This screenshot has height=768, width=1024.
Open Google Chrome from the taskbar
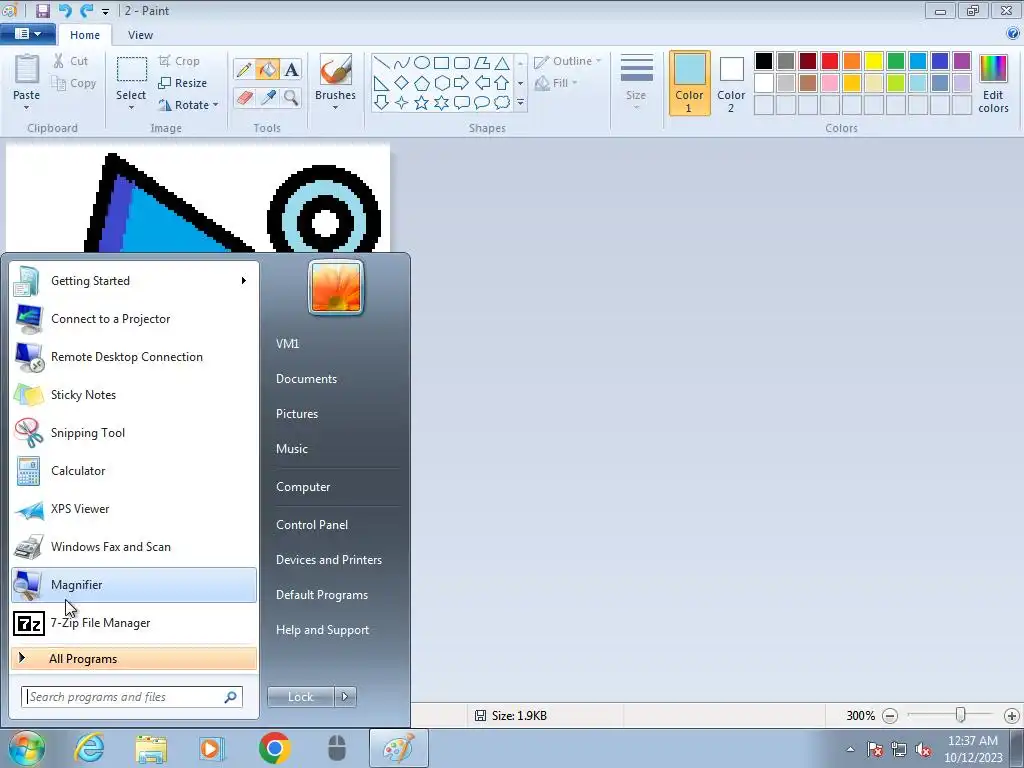point(274,748)
